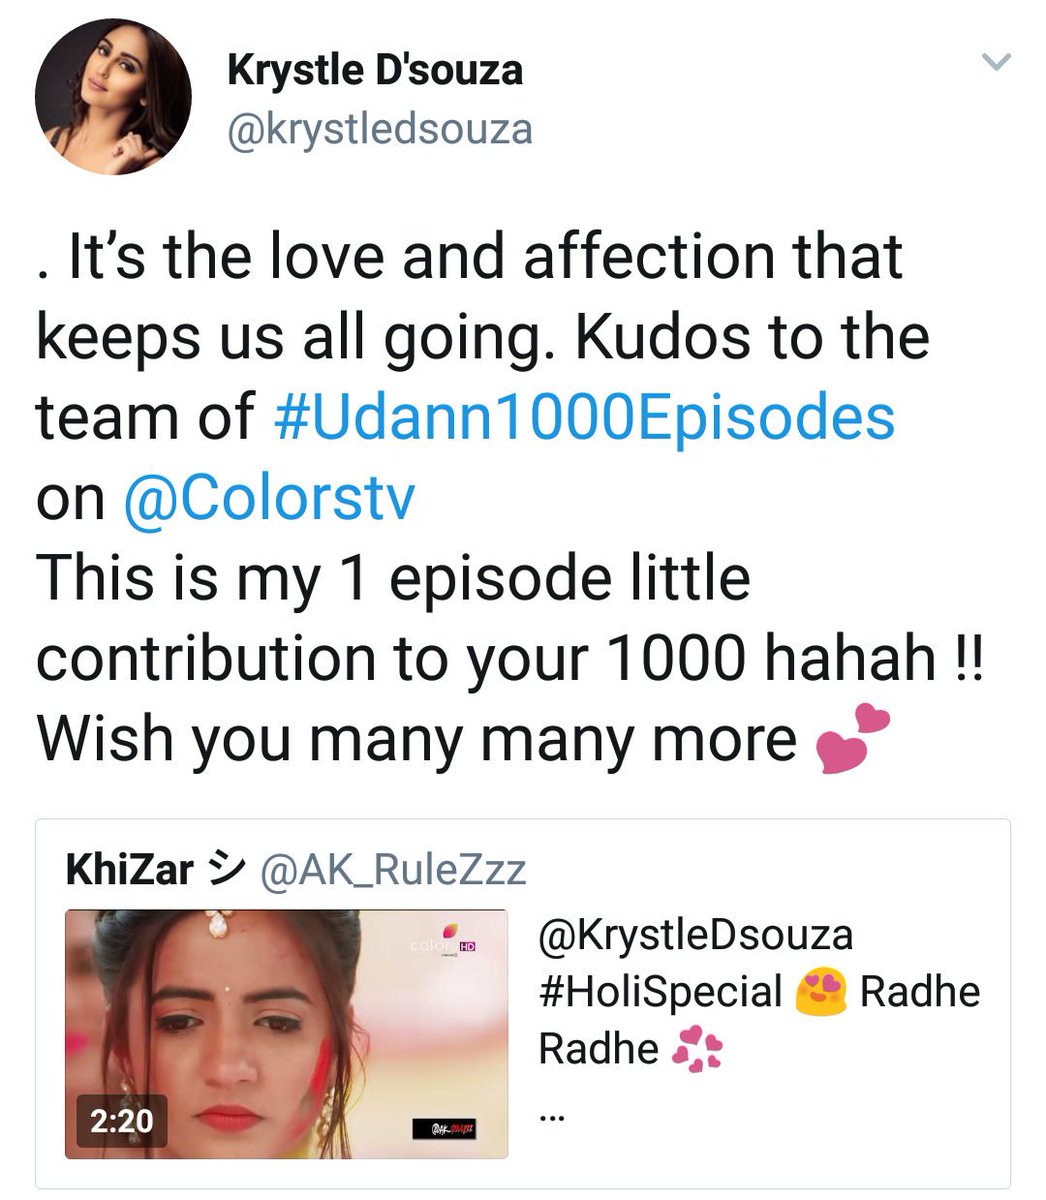This screenshot has height=1200, width=1046.
Task: Tap the Colors HD logo on video
Action: (446, 942)
